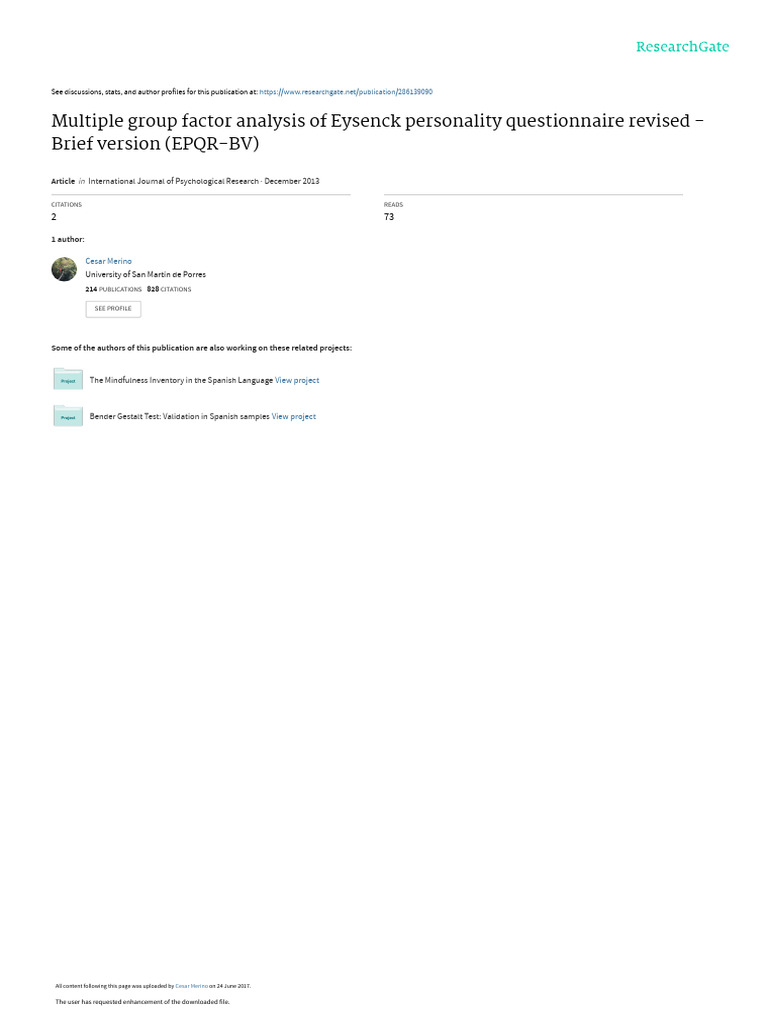This screenshot has height=1024, width=768.
Task: Click Bender Gestalt Test: Validation in Spanish samples text
Action: pyautogui.click(x=180, y=417)
